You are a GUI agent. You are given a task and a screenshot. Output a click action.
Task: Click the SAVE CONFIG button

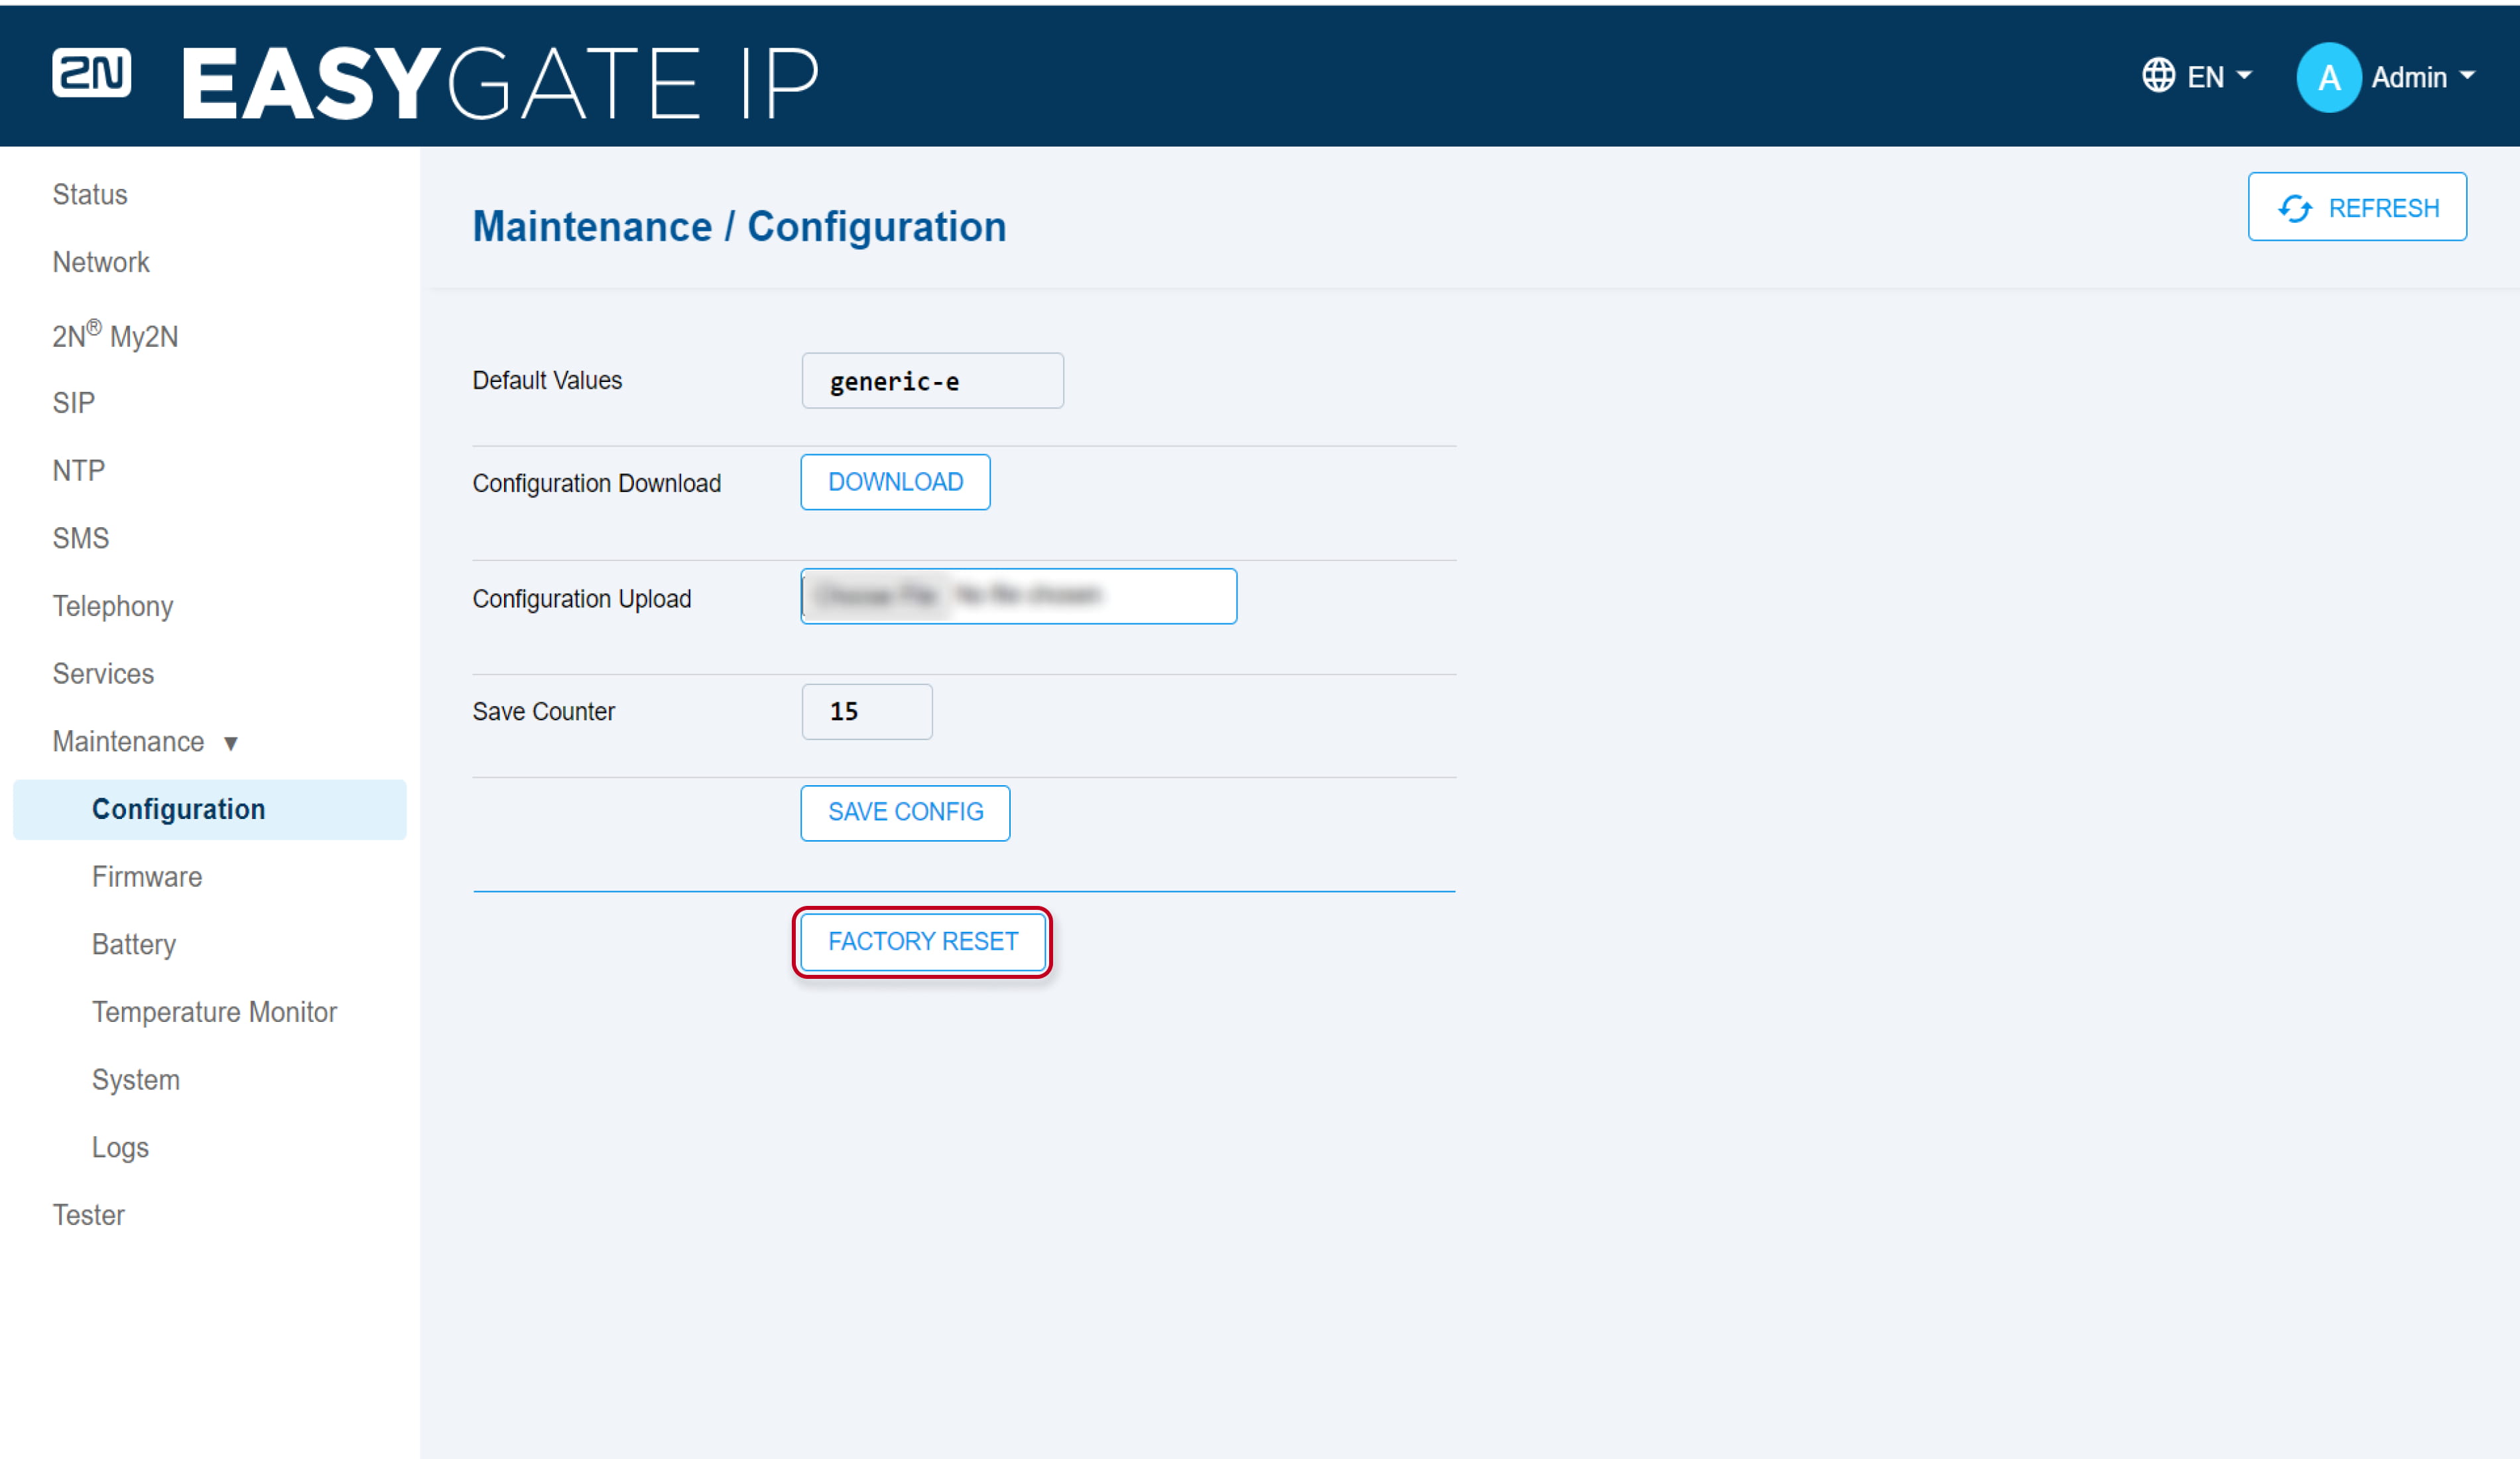905,813
